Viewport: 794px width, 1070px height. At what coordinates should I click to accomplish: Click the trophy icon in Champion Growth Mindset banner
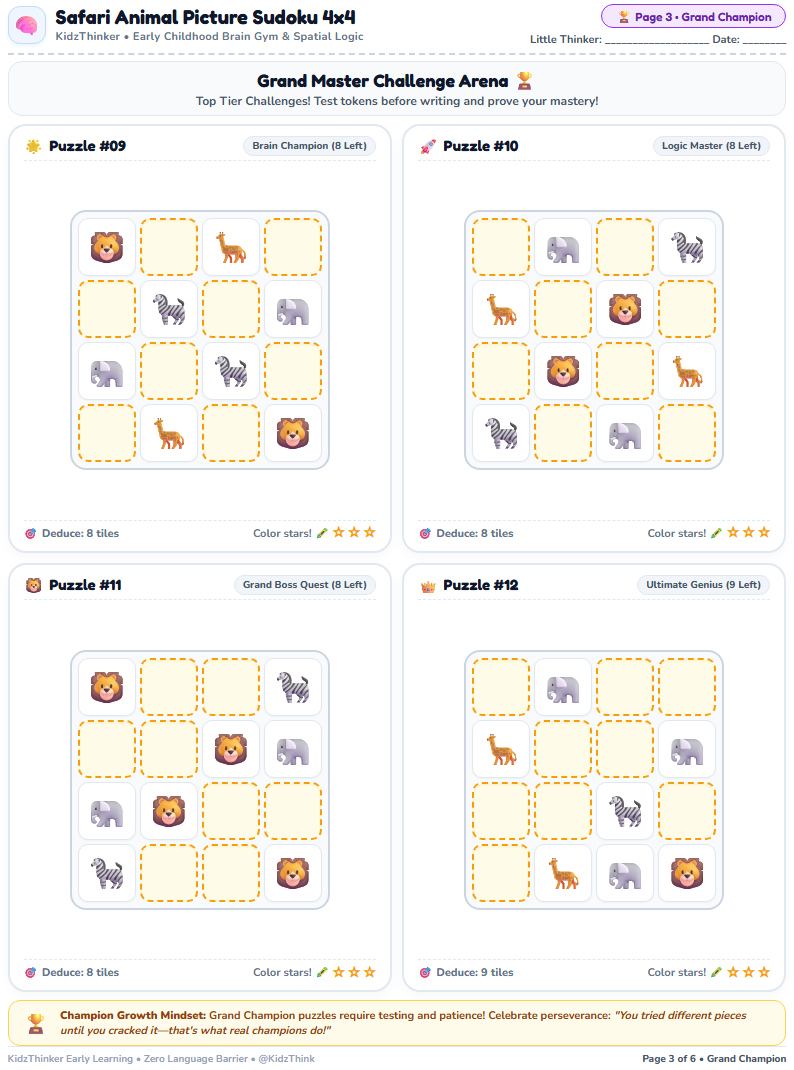(35, 1022)
